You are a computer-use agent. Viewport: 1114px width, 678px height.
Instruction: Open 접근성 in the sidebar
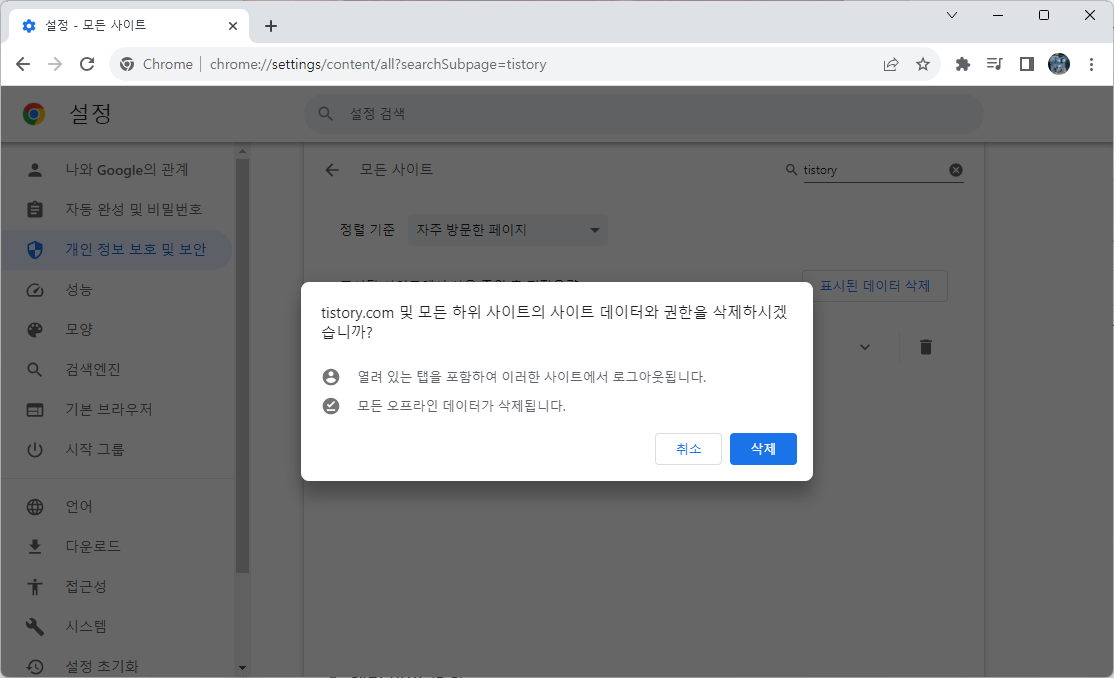(117, 587)
